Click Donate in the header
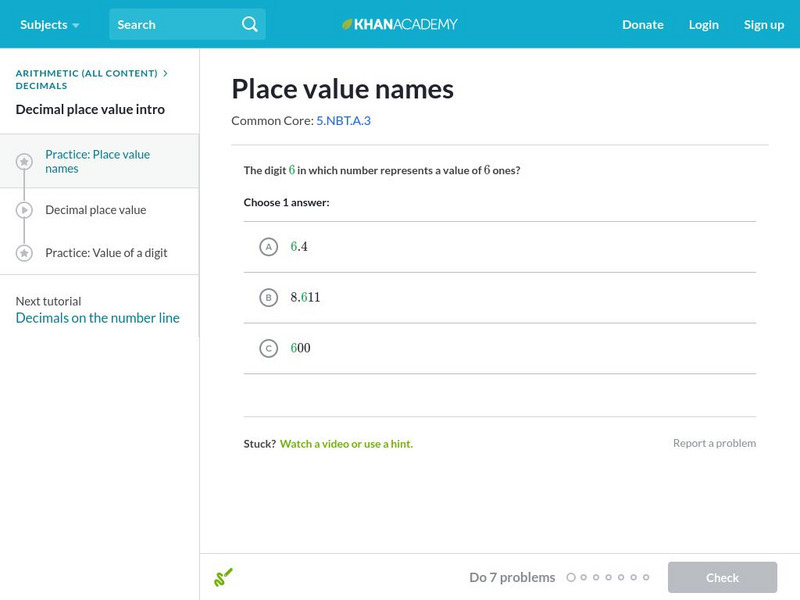800x600 pixels. (x=642, y=24)
